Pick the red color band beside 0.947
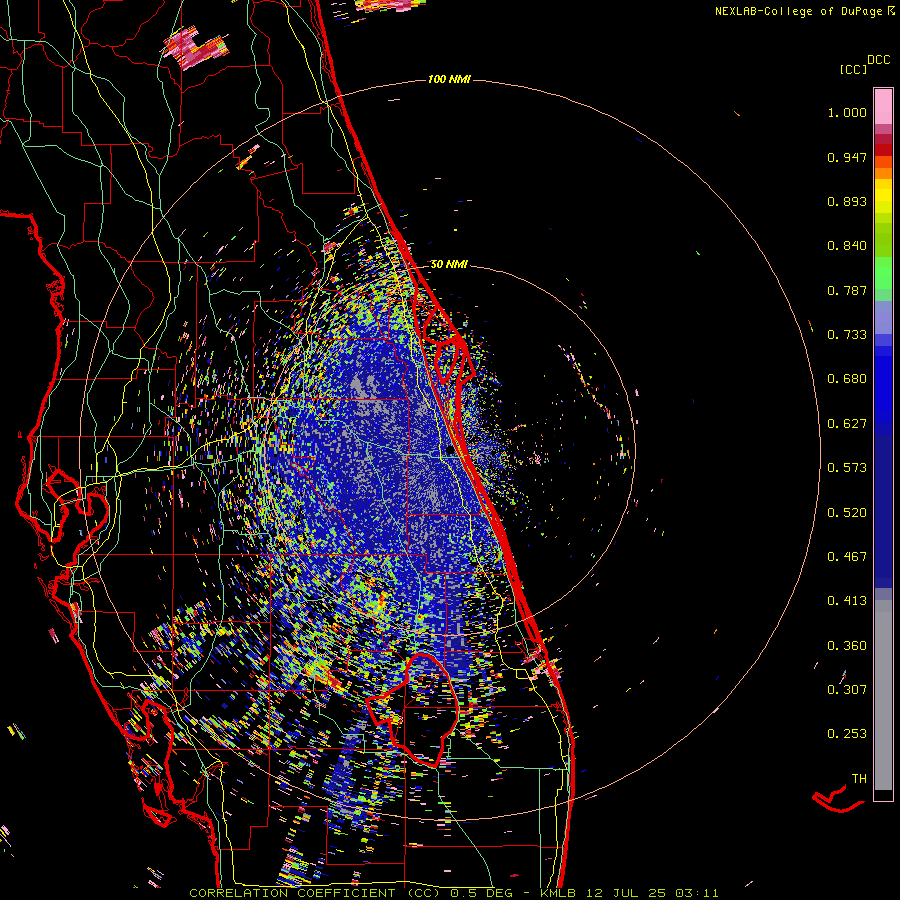 point(883,150)
